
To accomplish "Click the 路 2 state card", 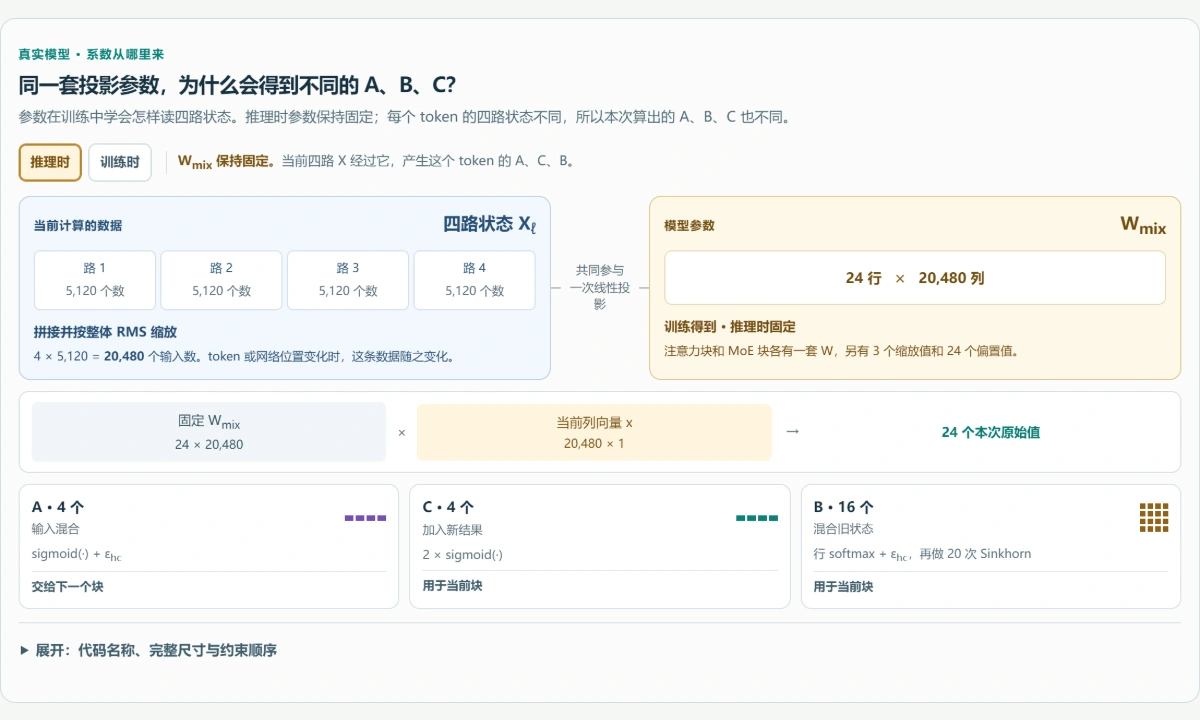I will [x=222, y=279].
